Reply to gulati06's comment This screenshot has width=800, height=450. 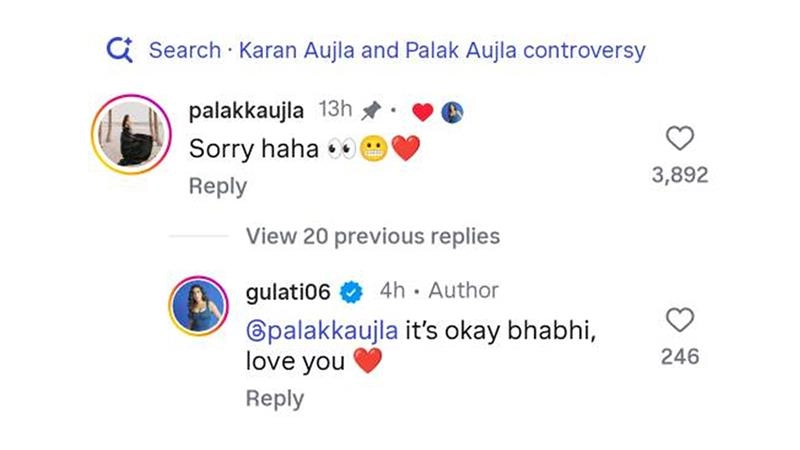[x=274, y=398]
